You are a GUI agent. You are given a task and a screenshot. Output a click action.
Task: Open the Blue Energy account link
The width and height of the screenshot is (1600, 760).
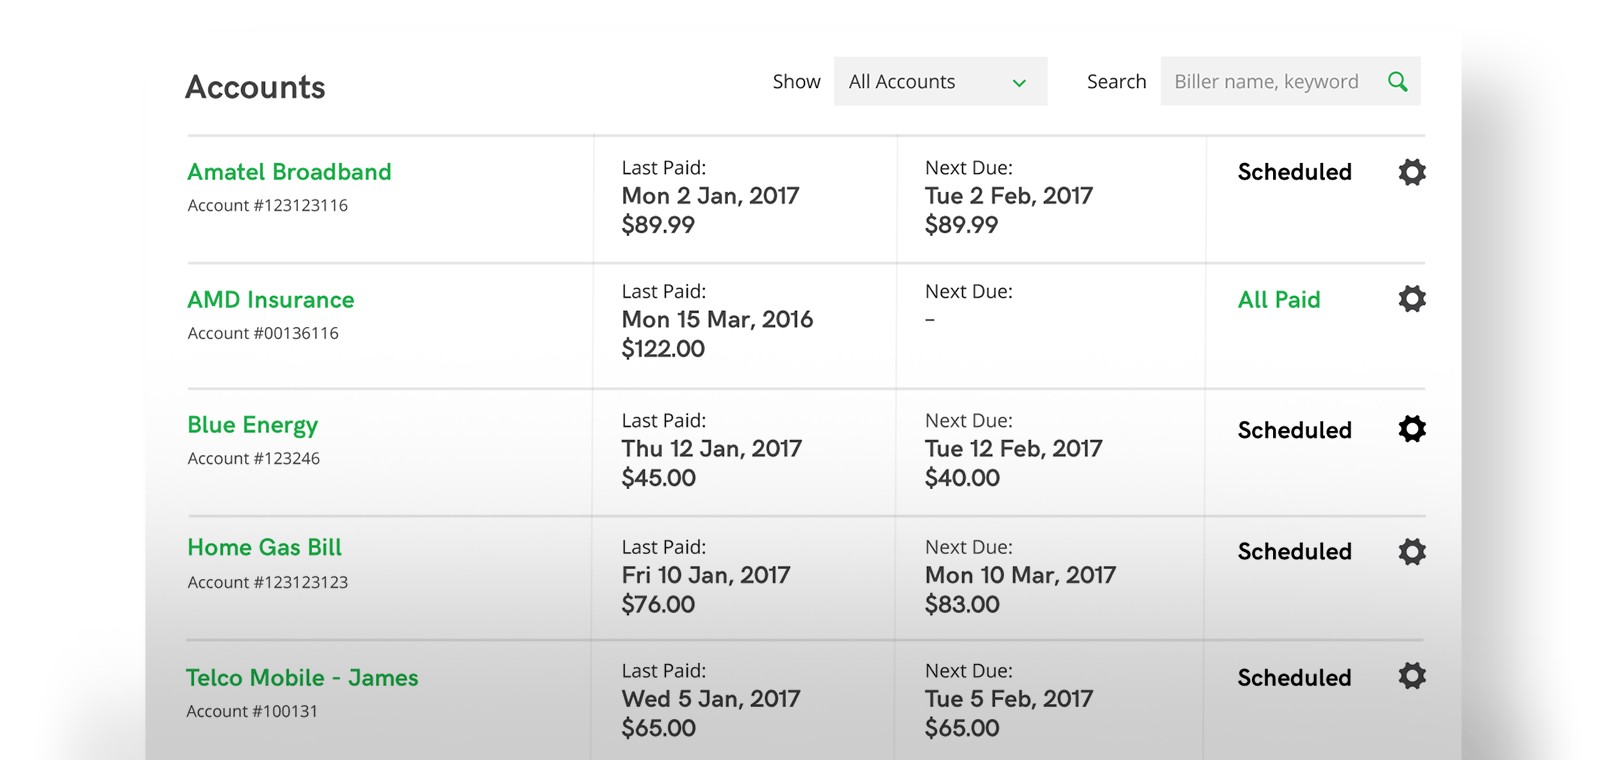tap(252, 425)
